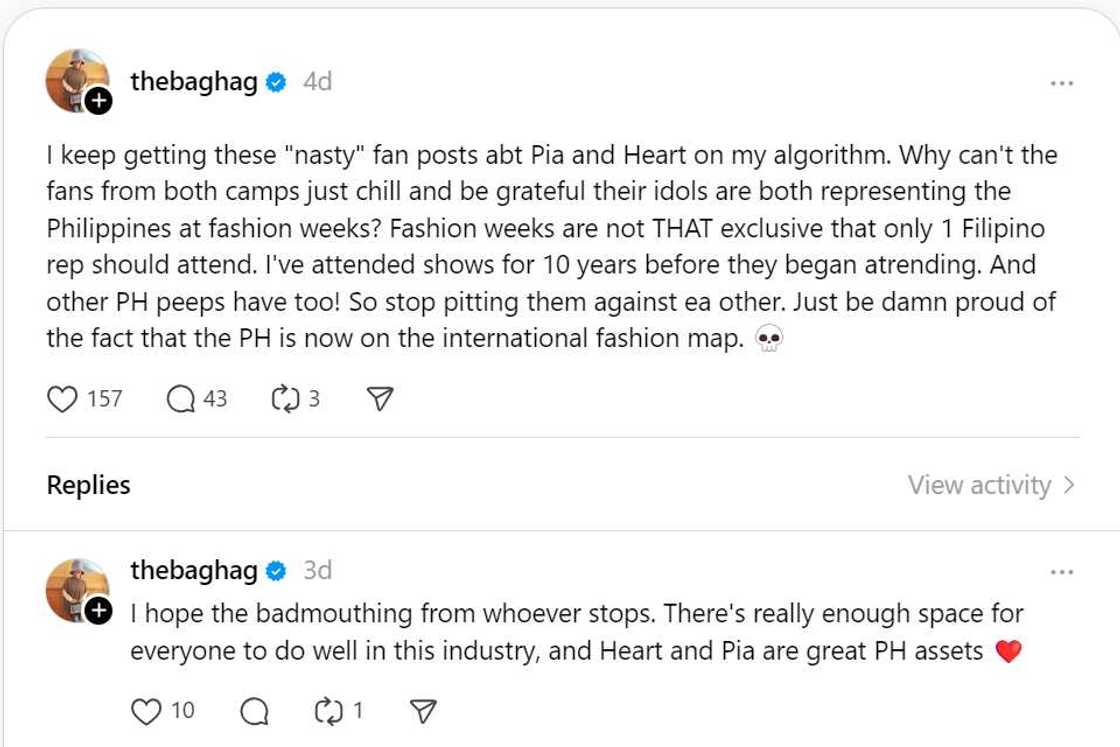Open comments on the main post
1120x747 pixels.
pos(181,399)
